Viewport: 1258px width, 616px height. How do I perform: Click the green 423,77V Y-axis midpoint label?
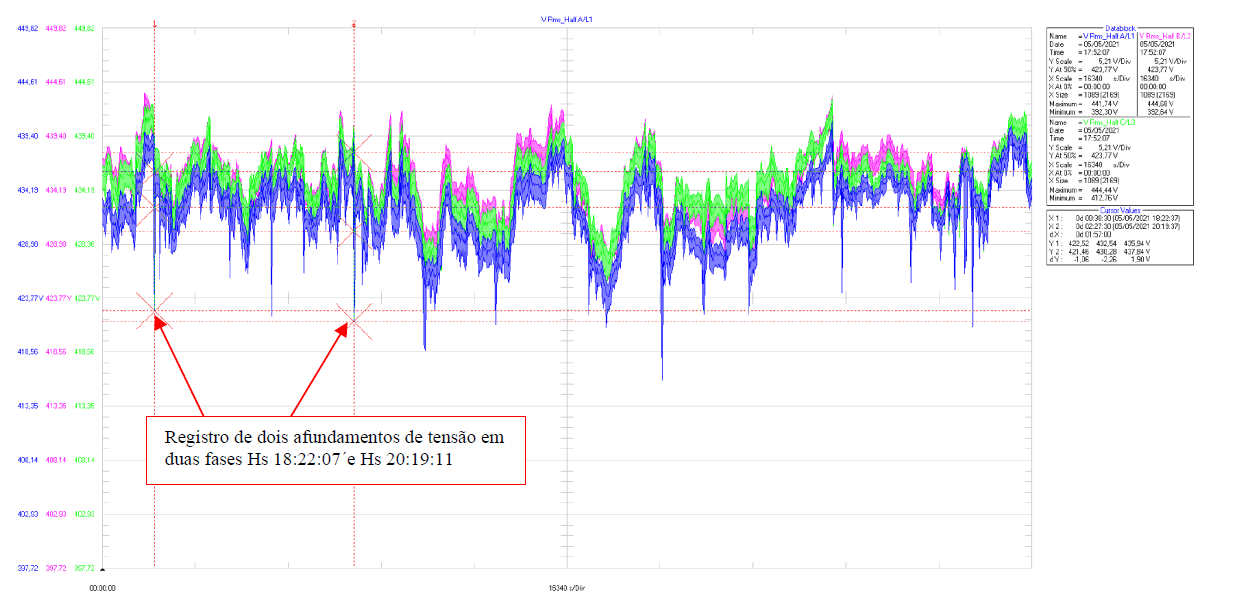(86, 298)
